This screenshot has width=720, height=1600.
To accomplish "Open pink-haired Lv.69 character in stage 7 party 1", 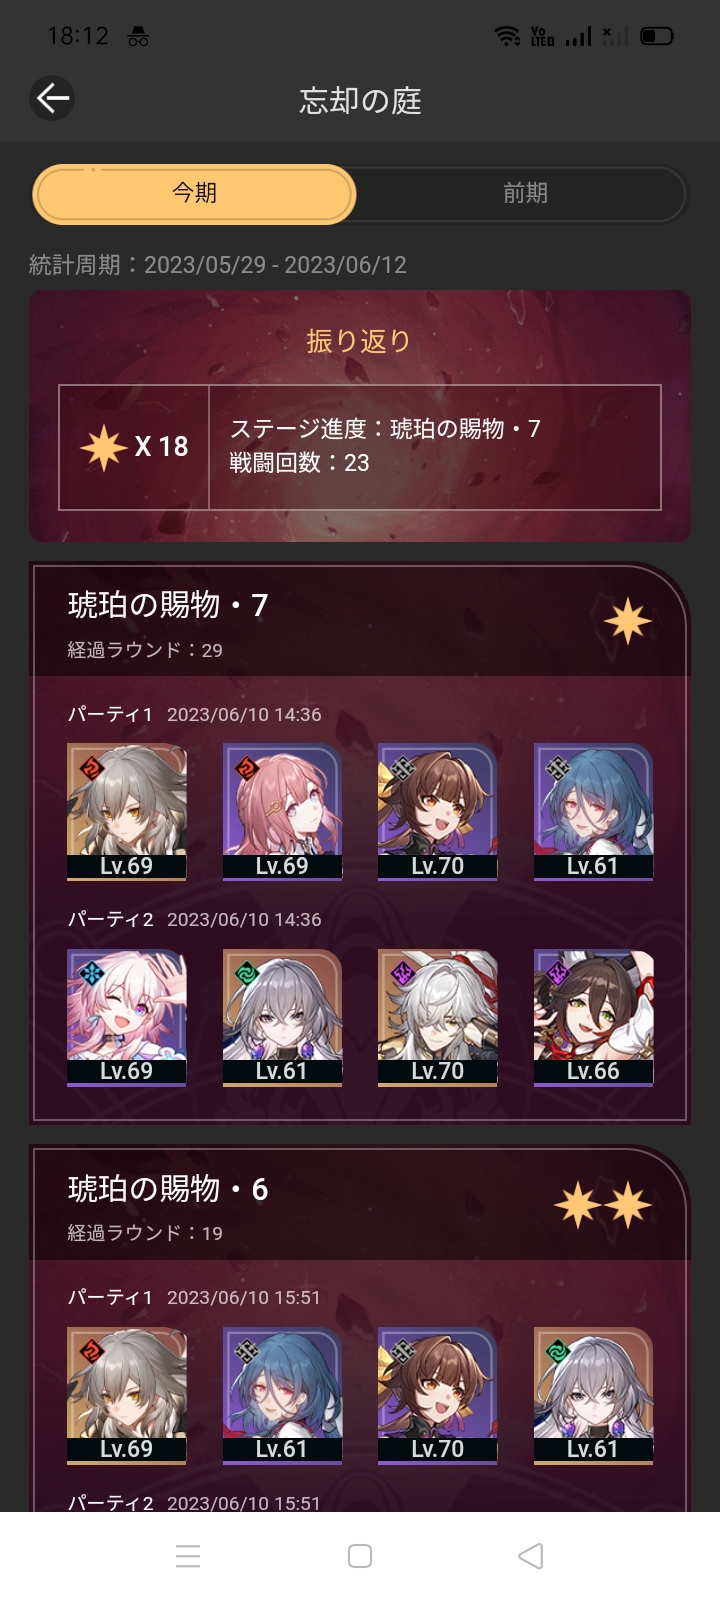I will (x=282, y=812).
